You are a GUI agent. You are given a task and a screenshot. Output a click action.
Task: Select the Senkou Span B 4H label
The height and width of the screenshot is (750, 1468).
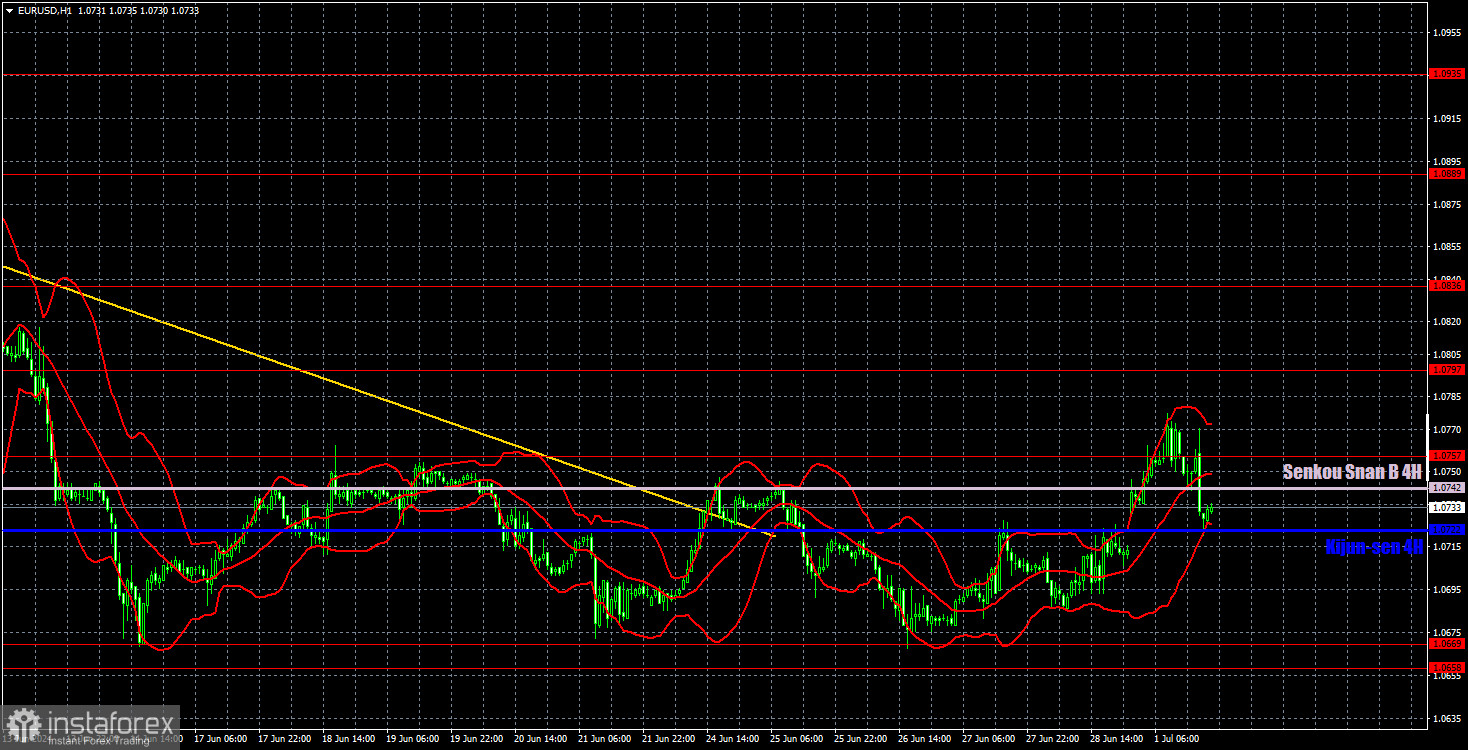click(x=1352, y=471)
